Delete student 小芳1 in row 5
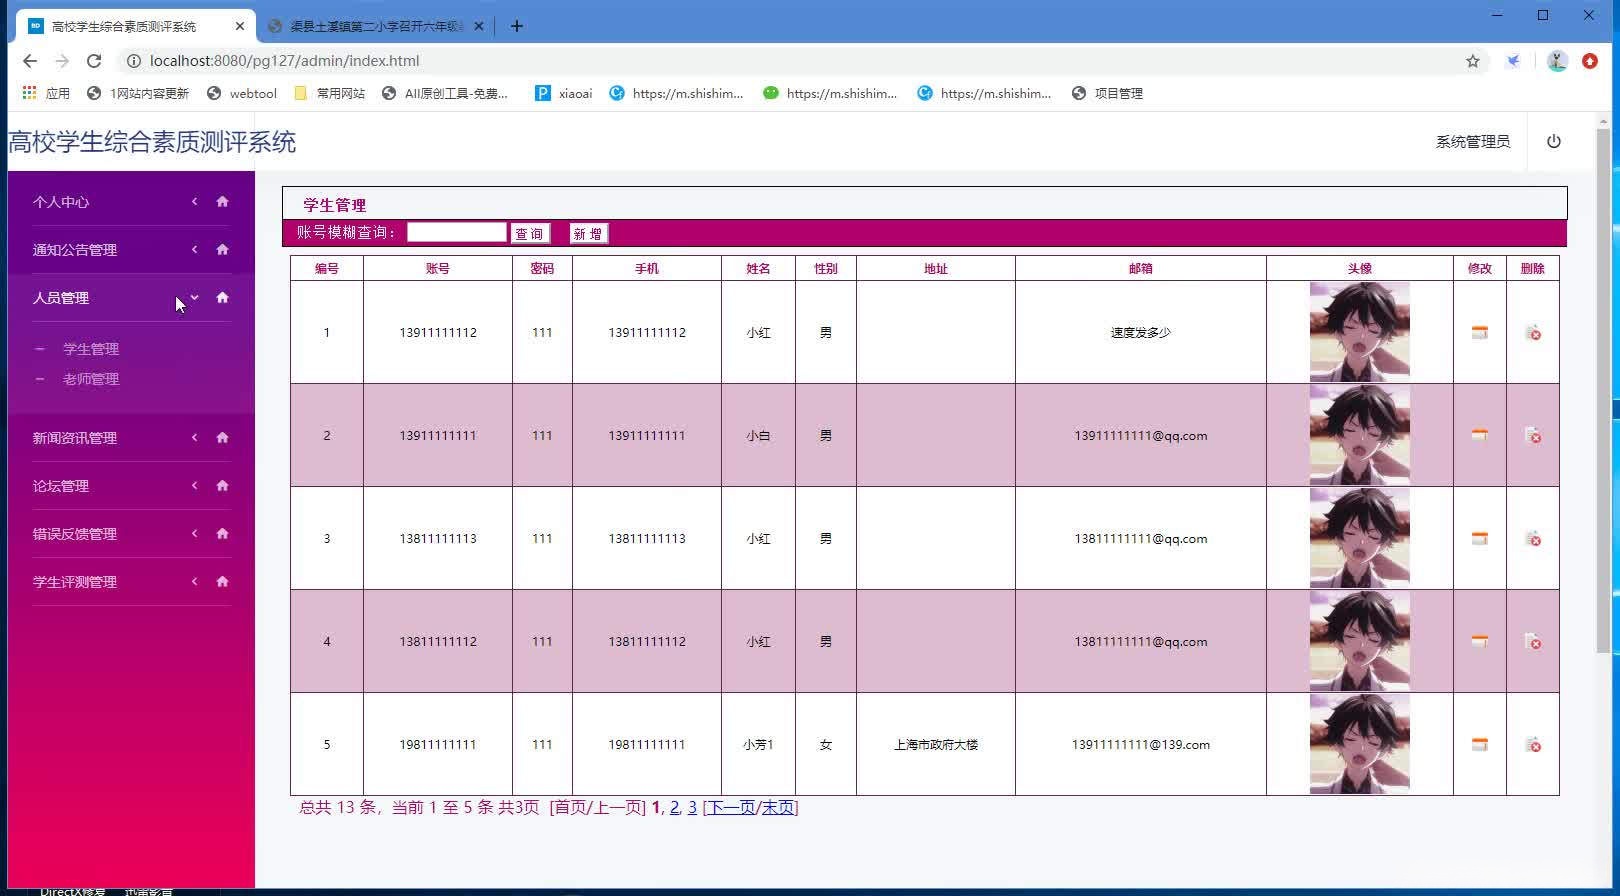The height and width of the screenshot is (896, 1620). pos(1532,745)
